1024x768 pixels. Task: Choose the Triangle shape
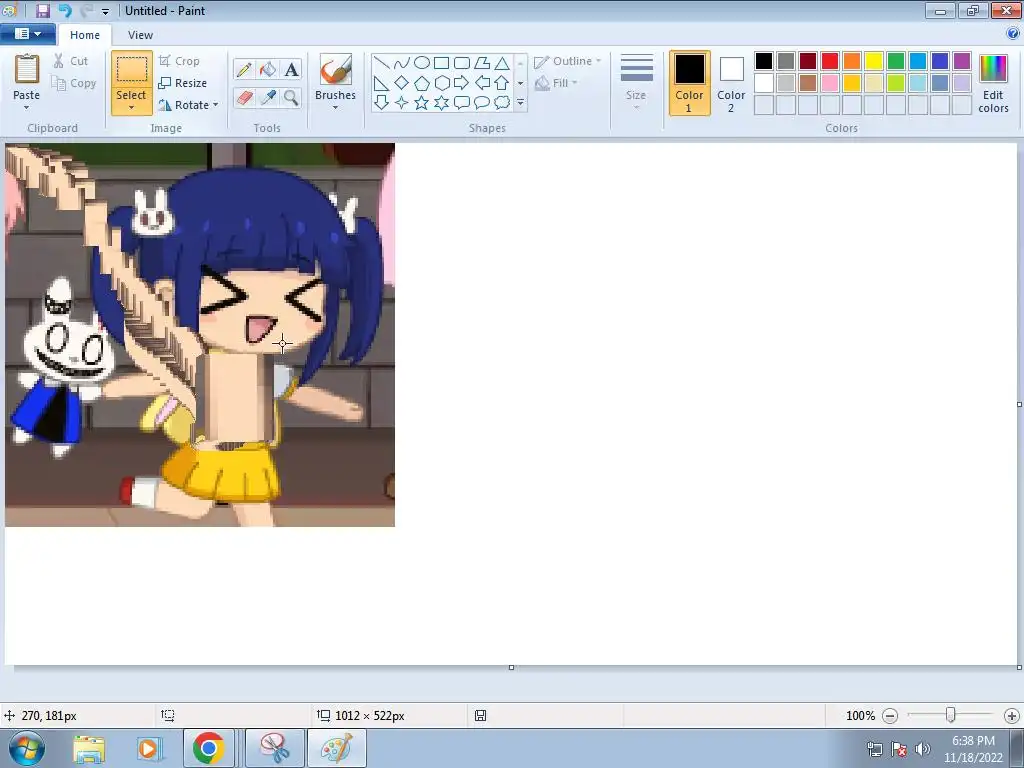pos(502,63)
